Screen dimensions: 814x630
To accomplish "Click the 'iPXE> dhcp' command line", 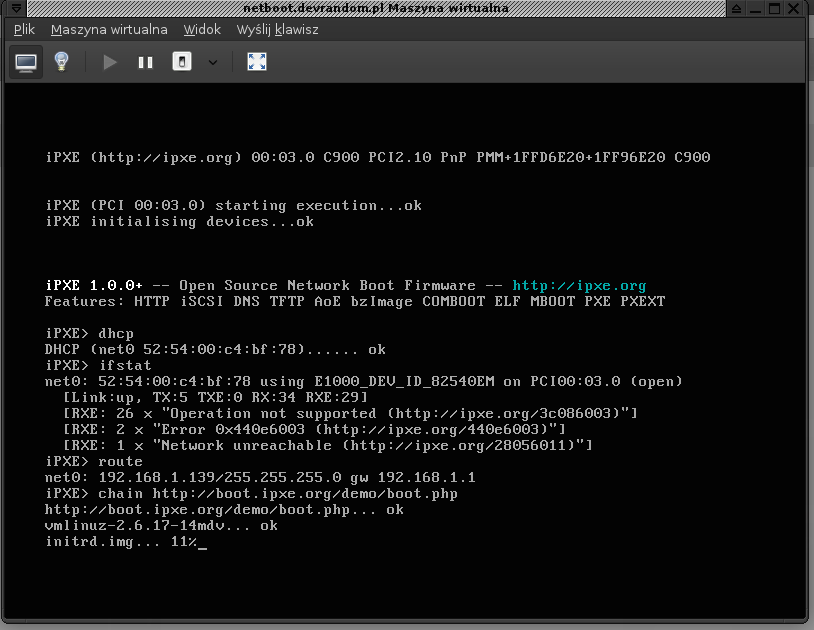I will click(89, 333).
